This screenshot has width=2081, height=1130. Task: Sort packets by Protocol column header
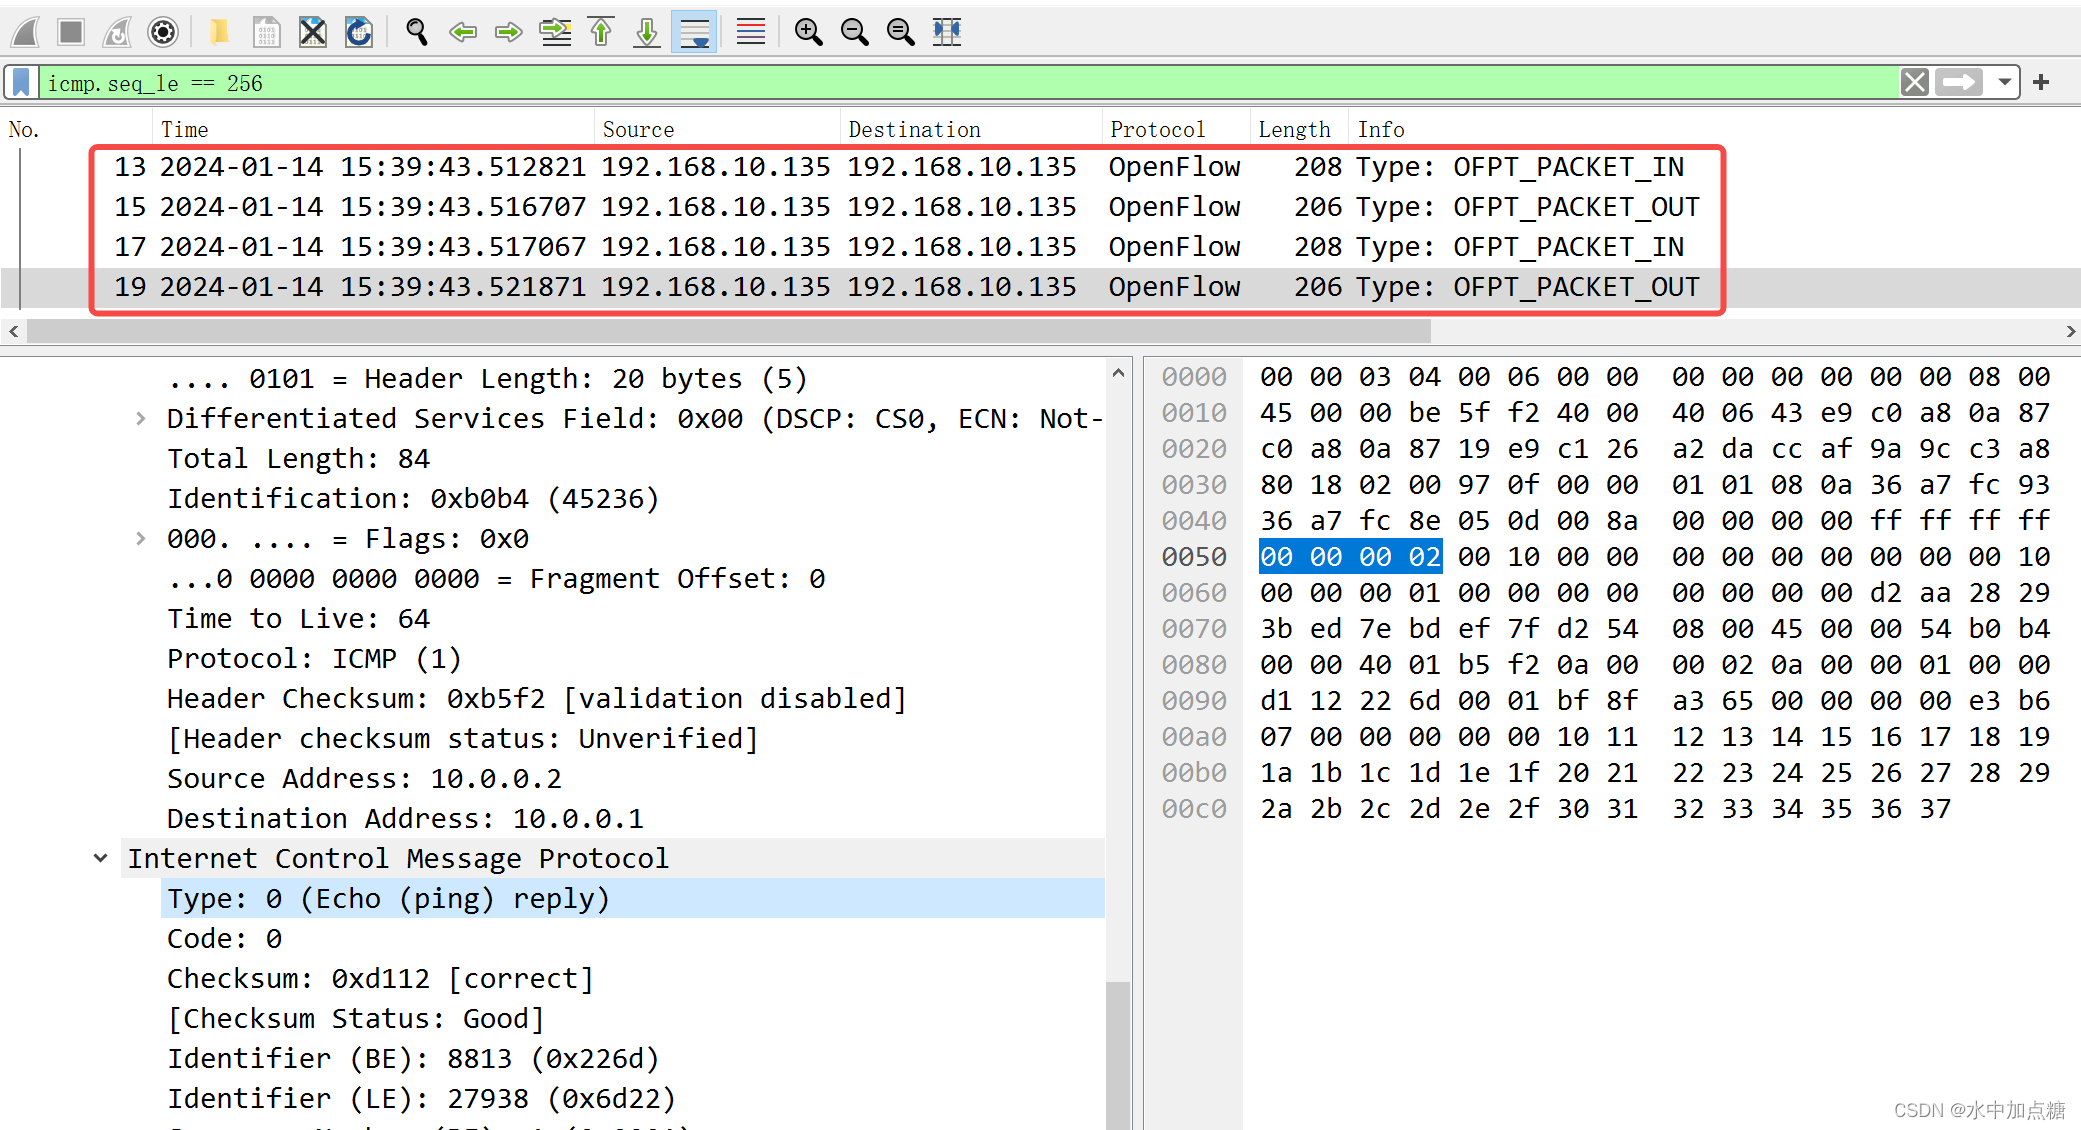tap(1157, 129)
